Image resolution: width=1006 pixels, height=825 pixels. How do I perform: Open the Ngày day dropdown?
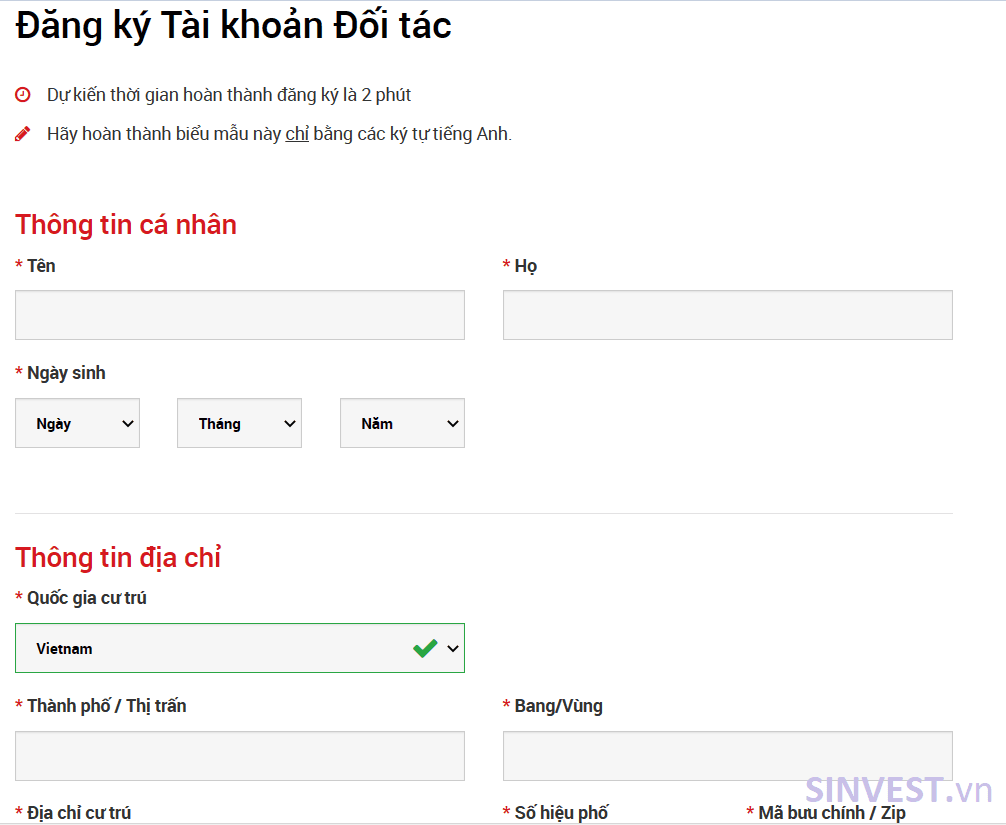[78, 423]
